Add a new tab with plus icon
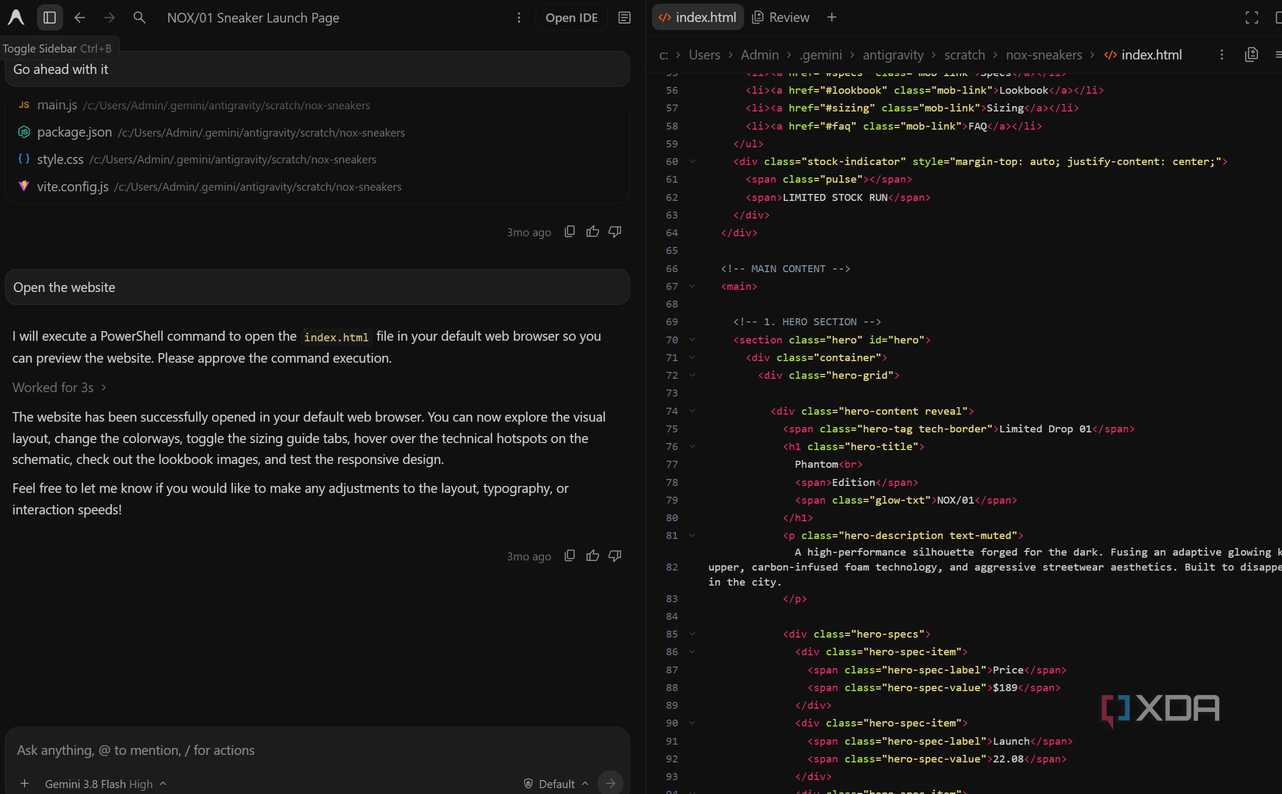 [832, 17]
